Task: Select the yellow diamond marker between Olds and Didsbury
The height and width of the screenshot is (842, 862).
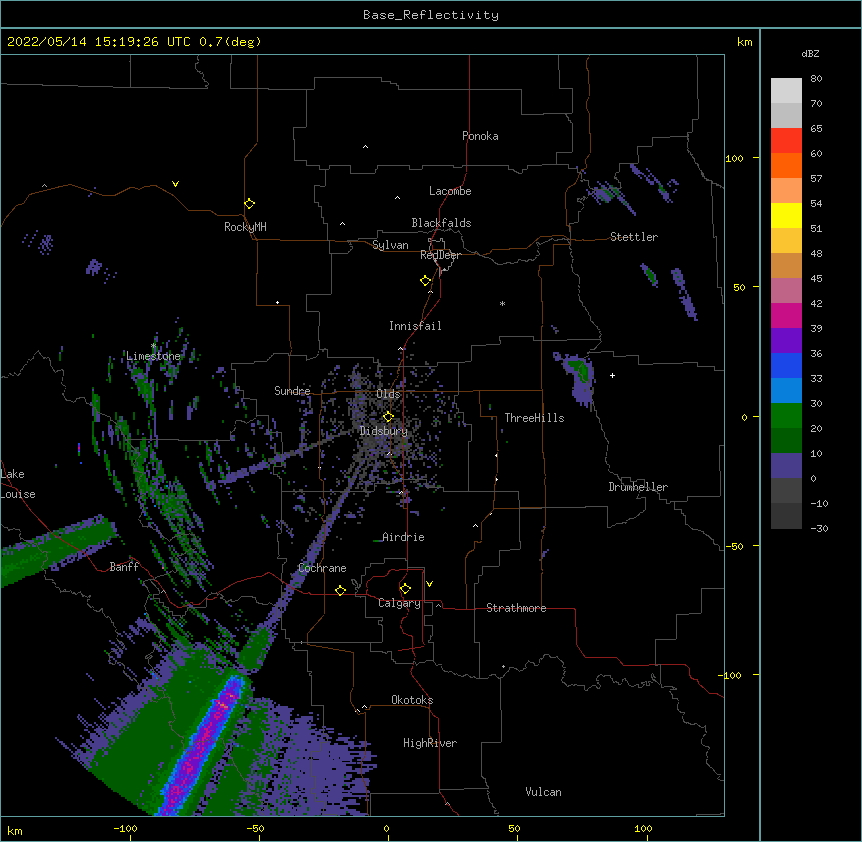Action: coord(388,416)
